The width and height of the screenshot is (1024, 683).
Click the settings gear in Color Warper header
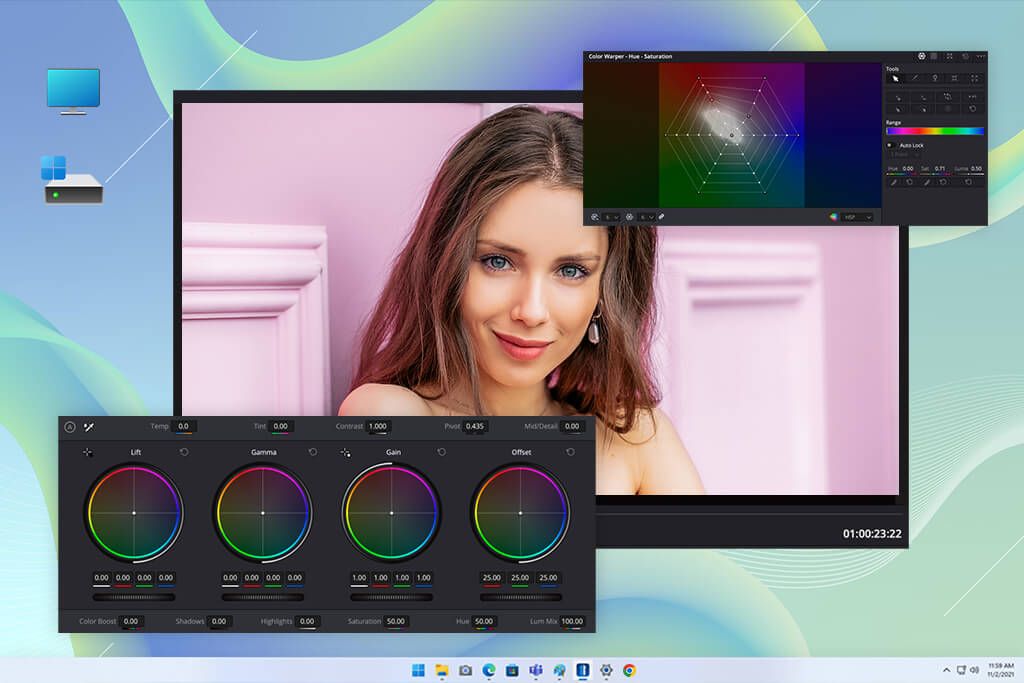coord(922,55)
